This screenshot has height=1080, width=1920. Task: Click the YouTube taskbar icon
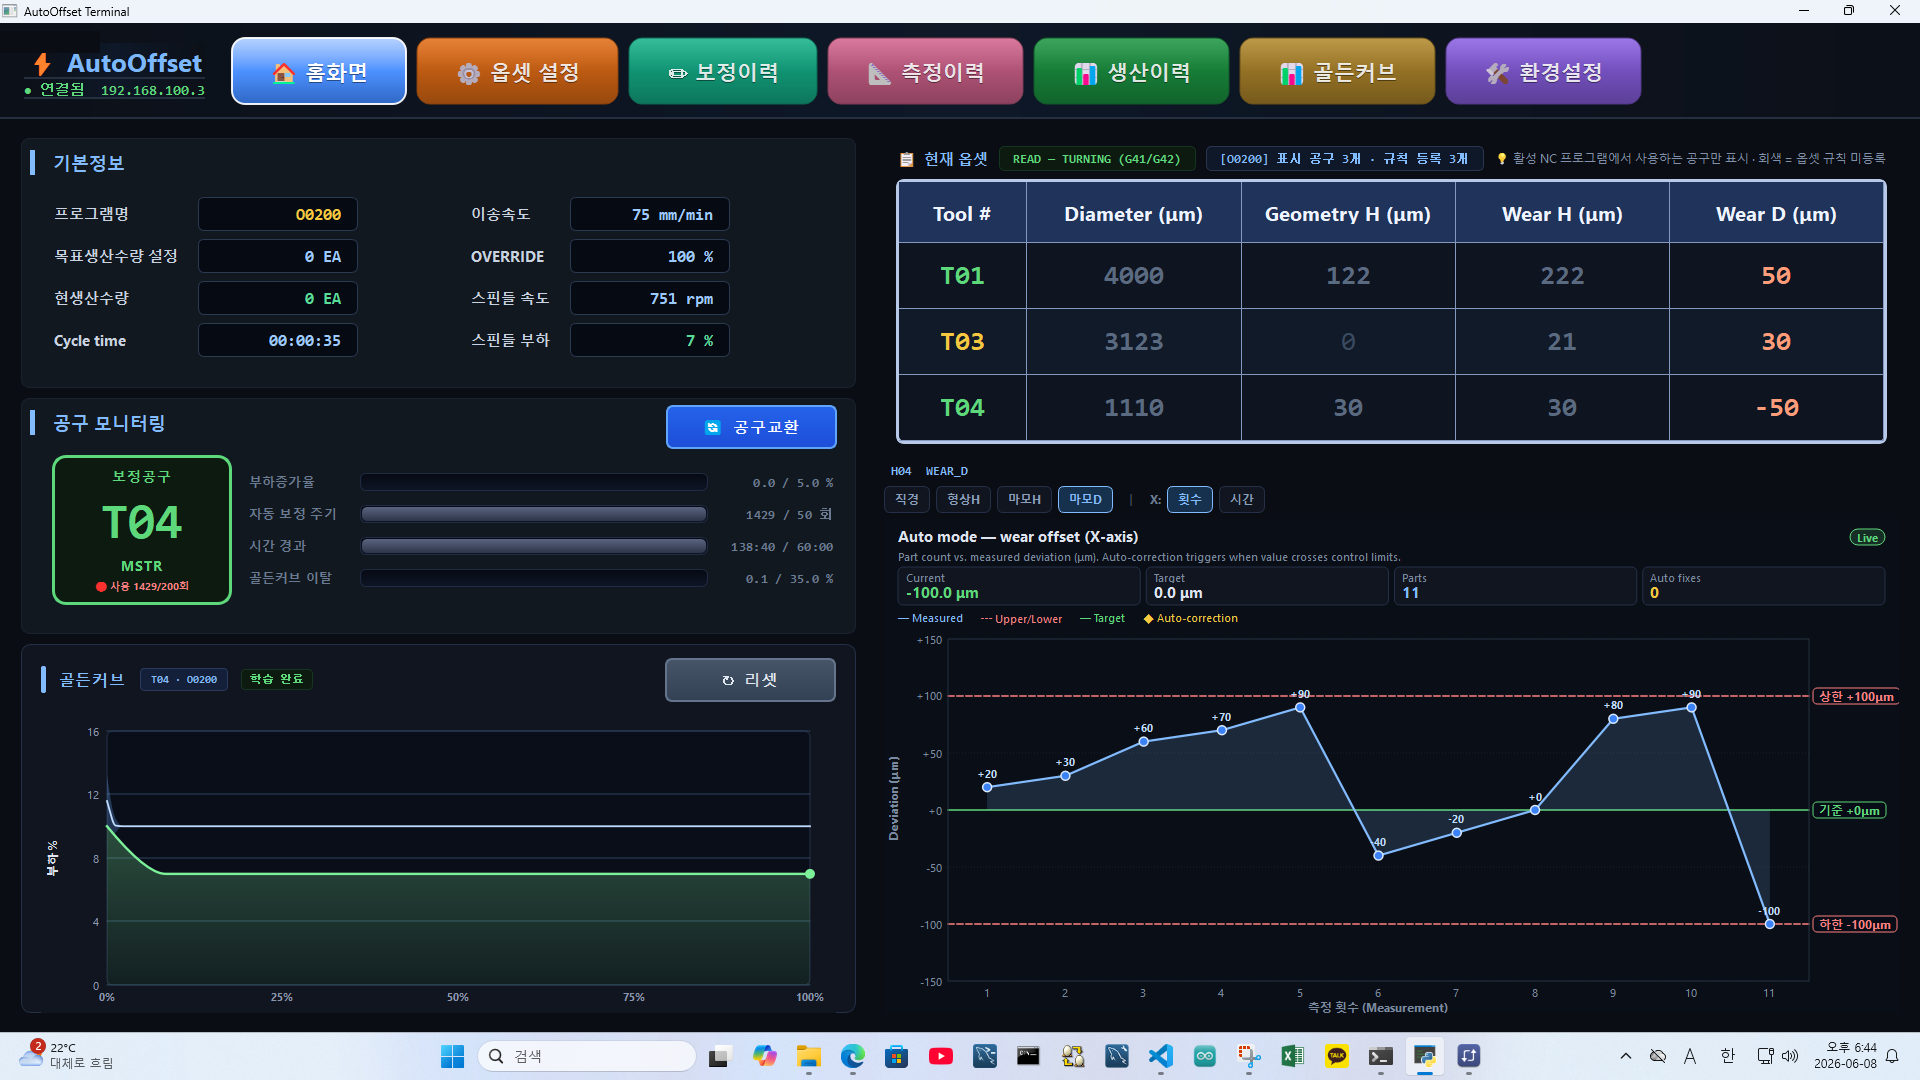(x=940, y=1056)
